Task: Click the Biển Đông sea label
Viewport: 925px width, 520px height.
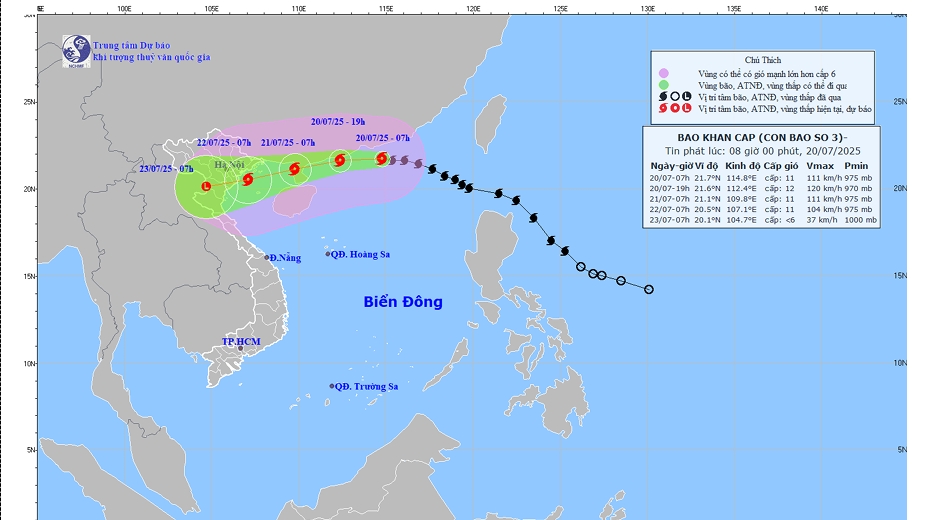Action: click(x=402, y=301)
